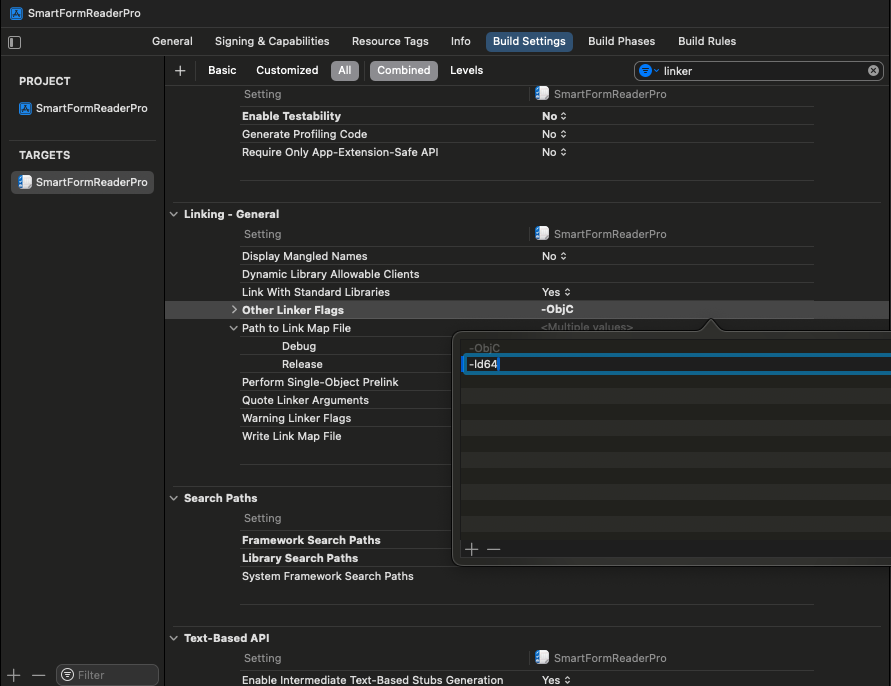Select the Combined view mode

tap(404, 70)
